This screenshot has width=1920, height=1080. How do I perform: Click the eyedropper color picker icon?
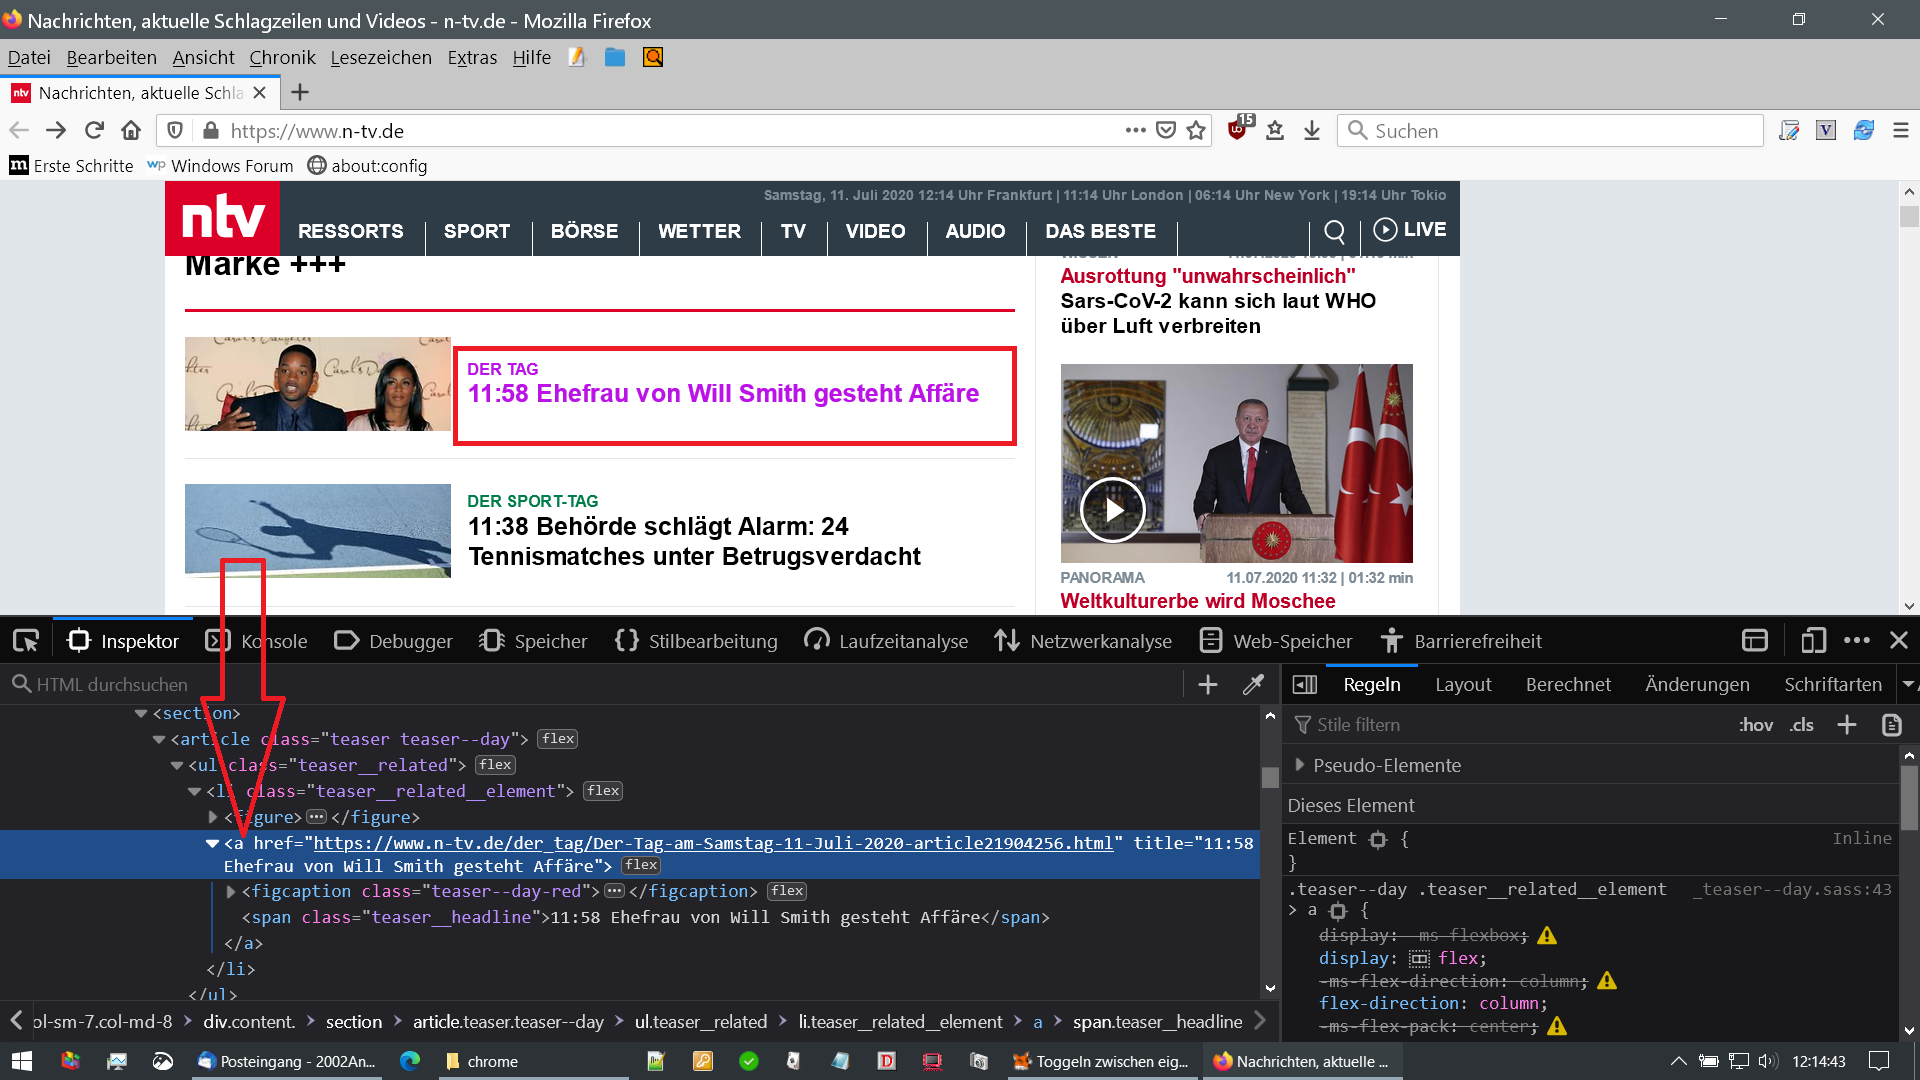pyautogui.click(x=1253, y=685)
